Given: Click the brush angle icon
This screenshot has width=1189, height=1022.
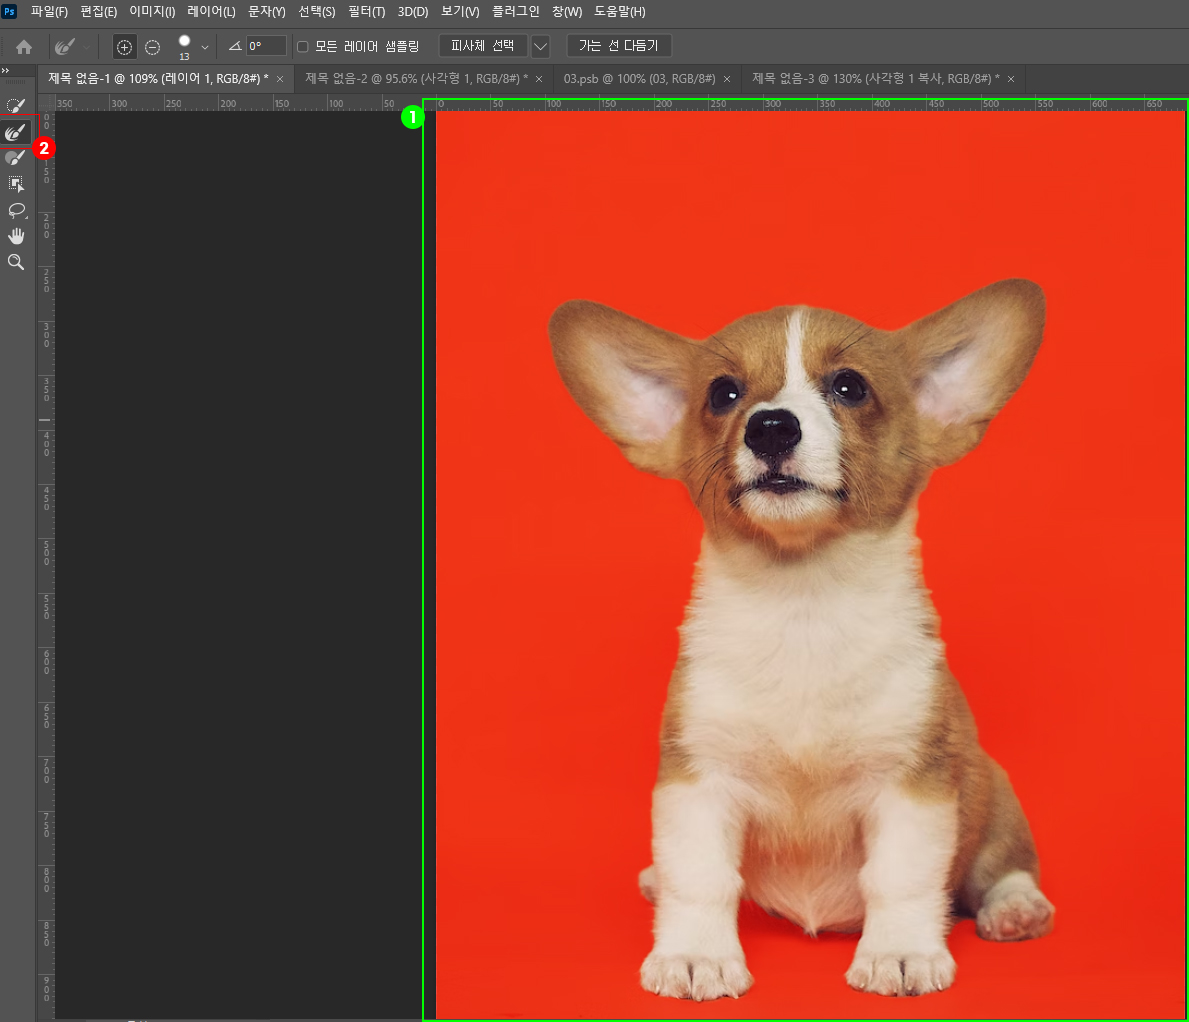Looking at the screenshot, I should click(x=235, y=46).
